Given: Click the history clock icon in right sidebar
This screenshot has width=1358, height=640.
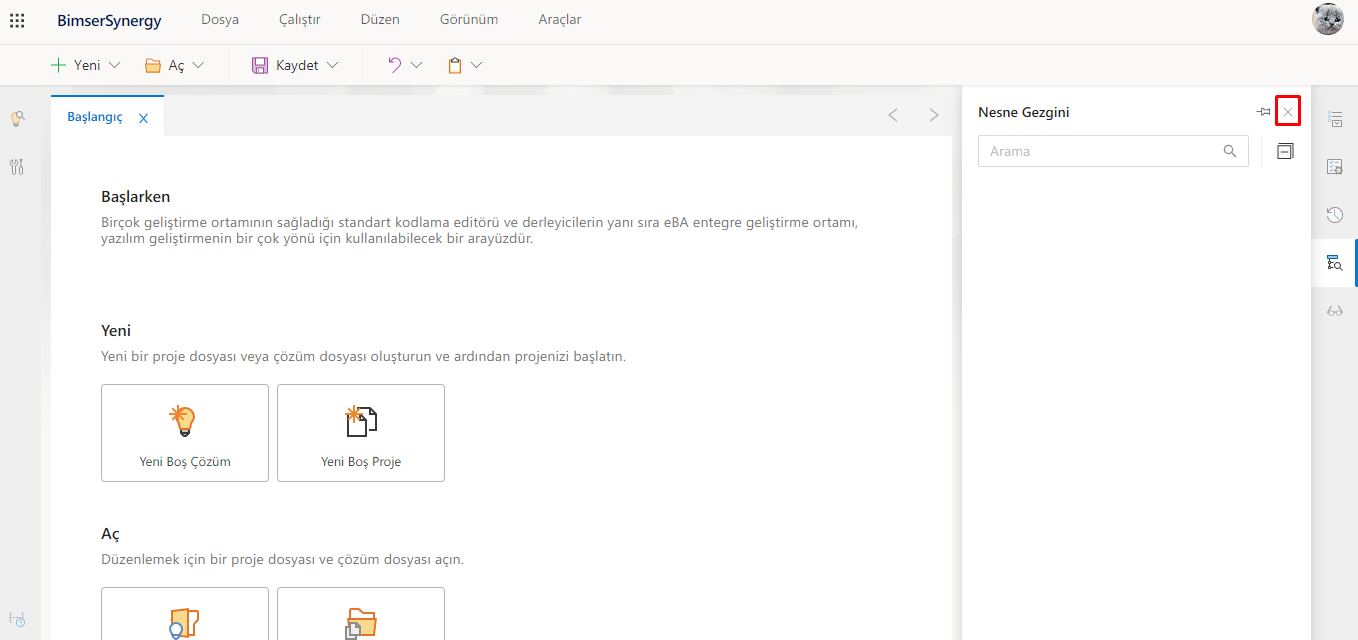Looking at the screenshot, I should [x=1334, y=215].
